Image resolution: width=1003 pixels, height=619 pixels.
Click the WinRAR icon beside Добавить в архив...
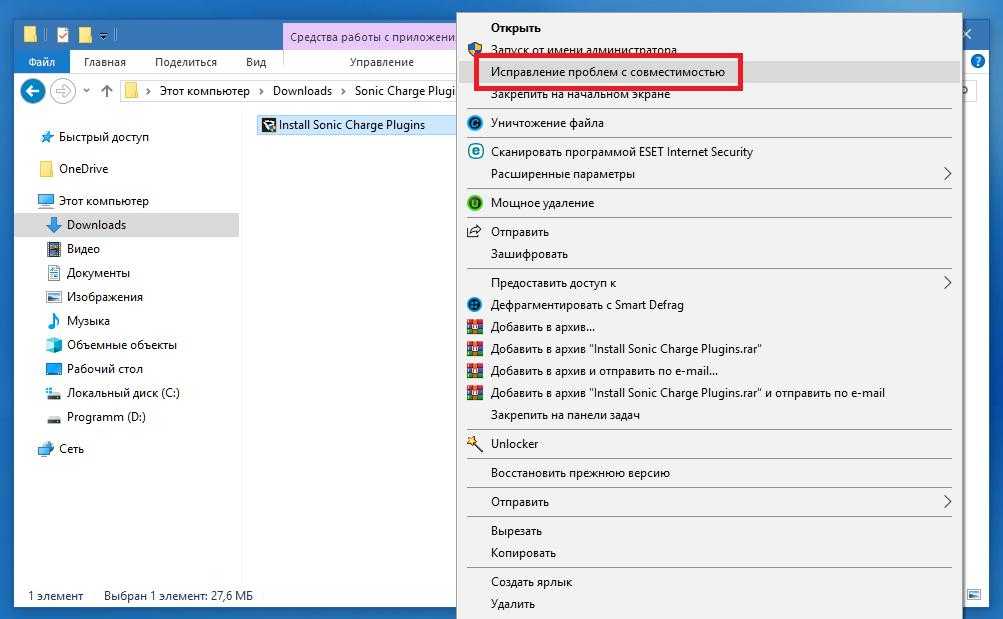[475, 327]
